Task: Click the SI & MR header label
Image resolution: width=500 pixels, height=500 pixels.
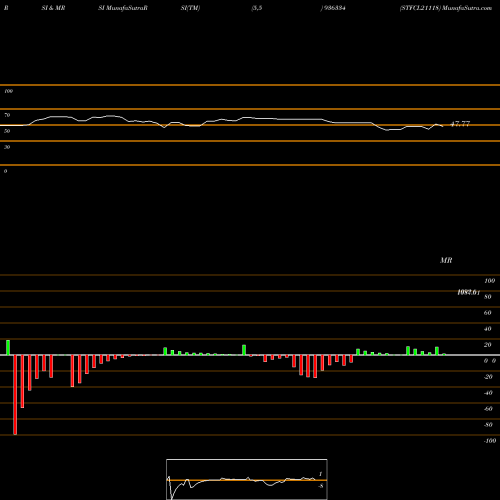Action: click(53, 8)
